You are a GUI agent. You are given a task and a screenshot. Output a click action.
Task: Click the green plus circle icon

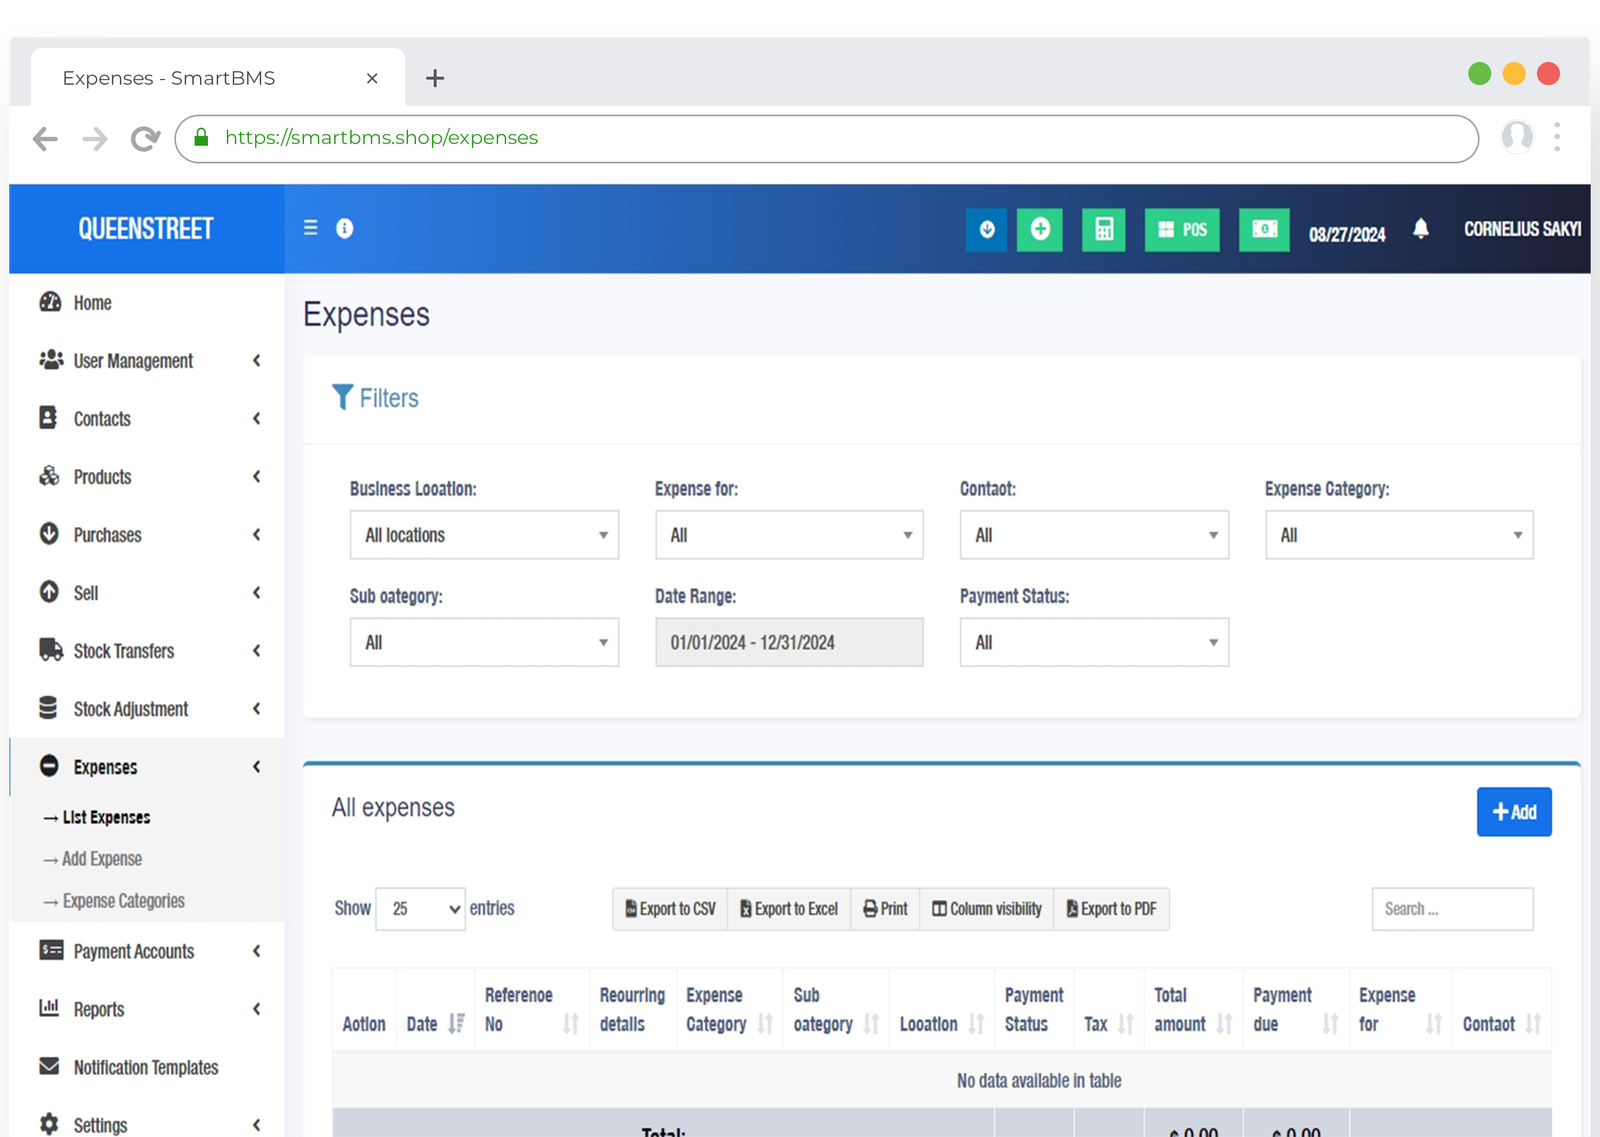1040,230
